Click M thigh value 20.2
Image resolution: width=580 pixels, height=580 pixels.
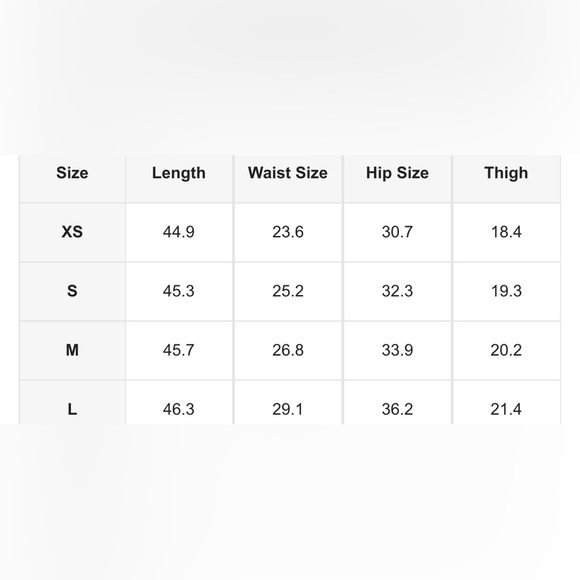click(x=506, y=350)
